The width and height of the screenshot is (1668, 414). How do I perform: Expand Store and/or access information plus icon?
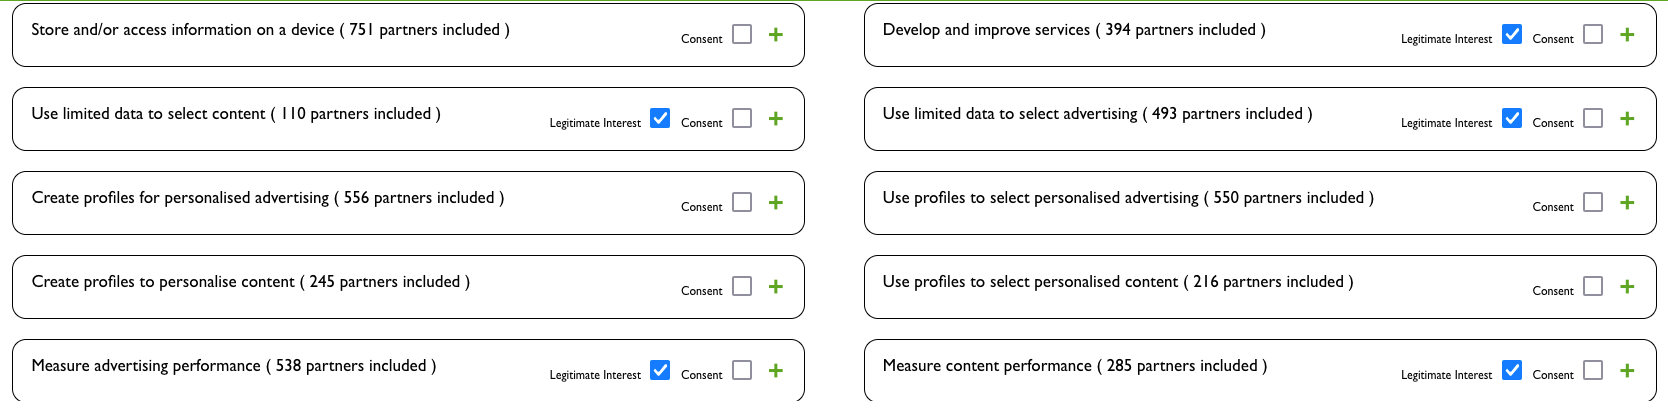click(775, 35)
